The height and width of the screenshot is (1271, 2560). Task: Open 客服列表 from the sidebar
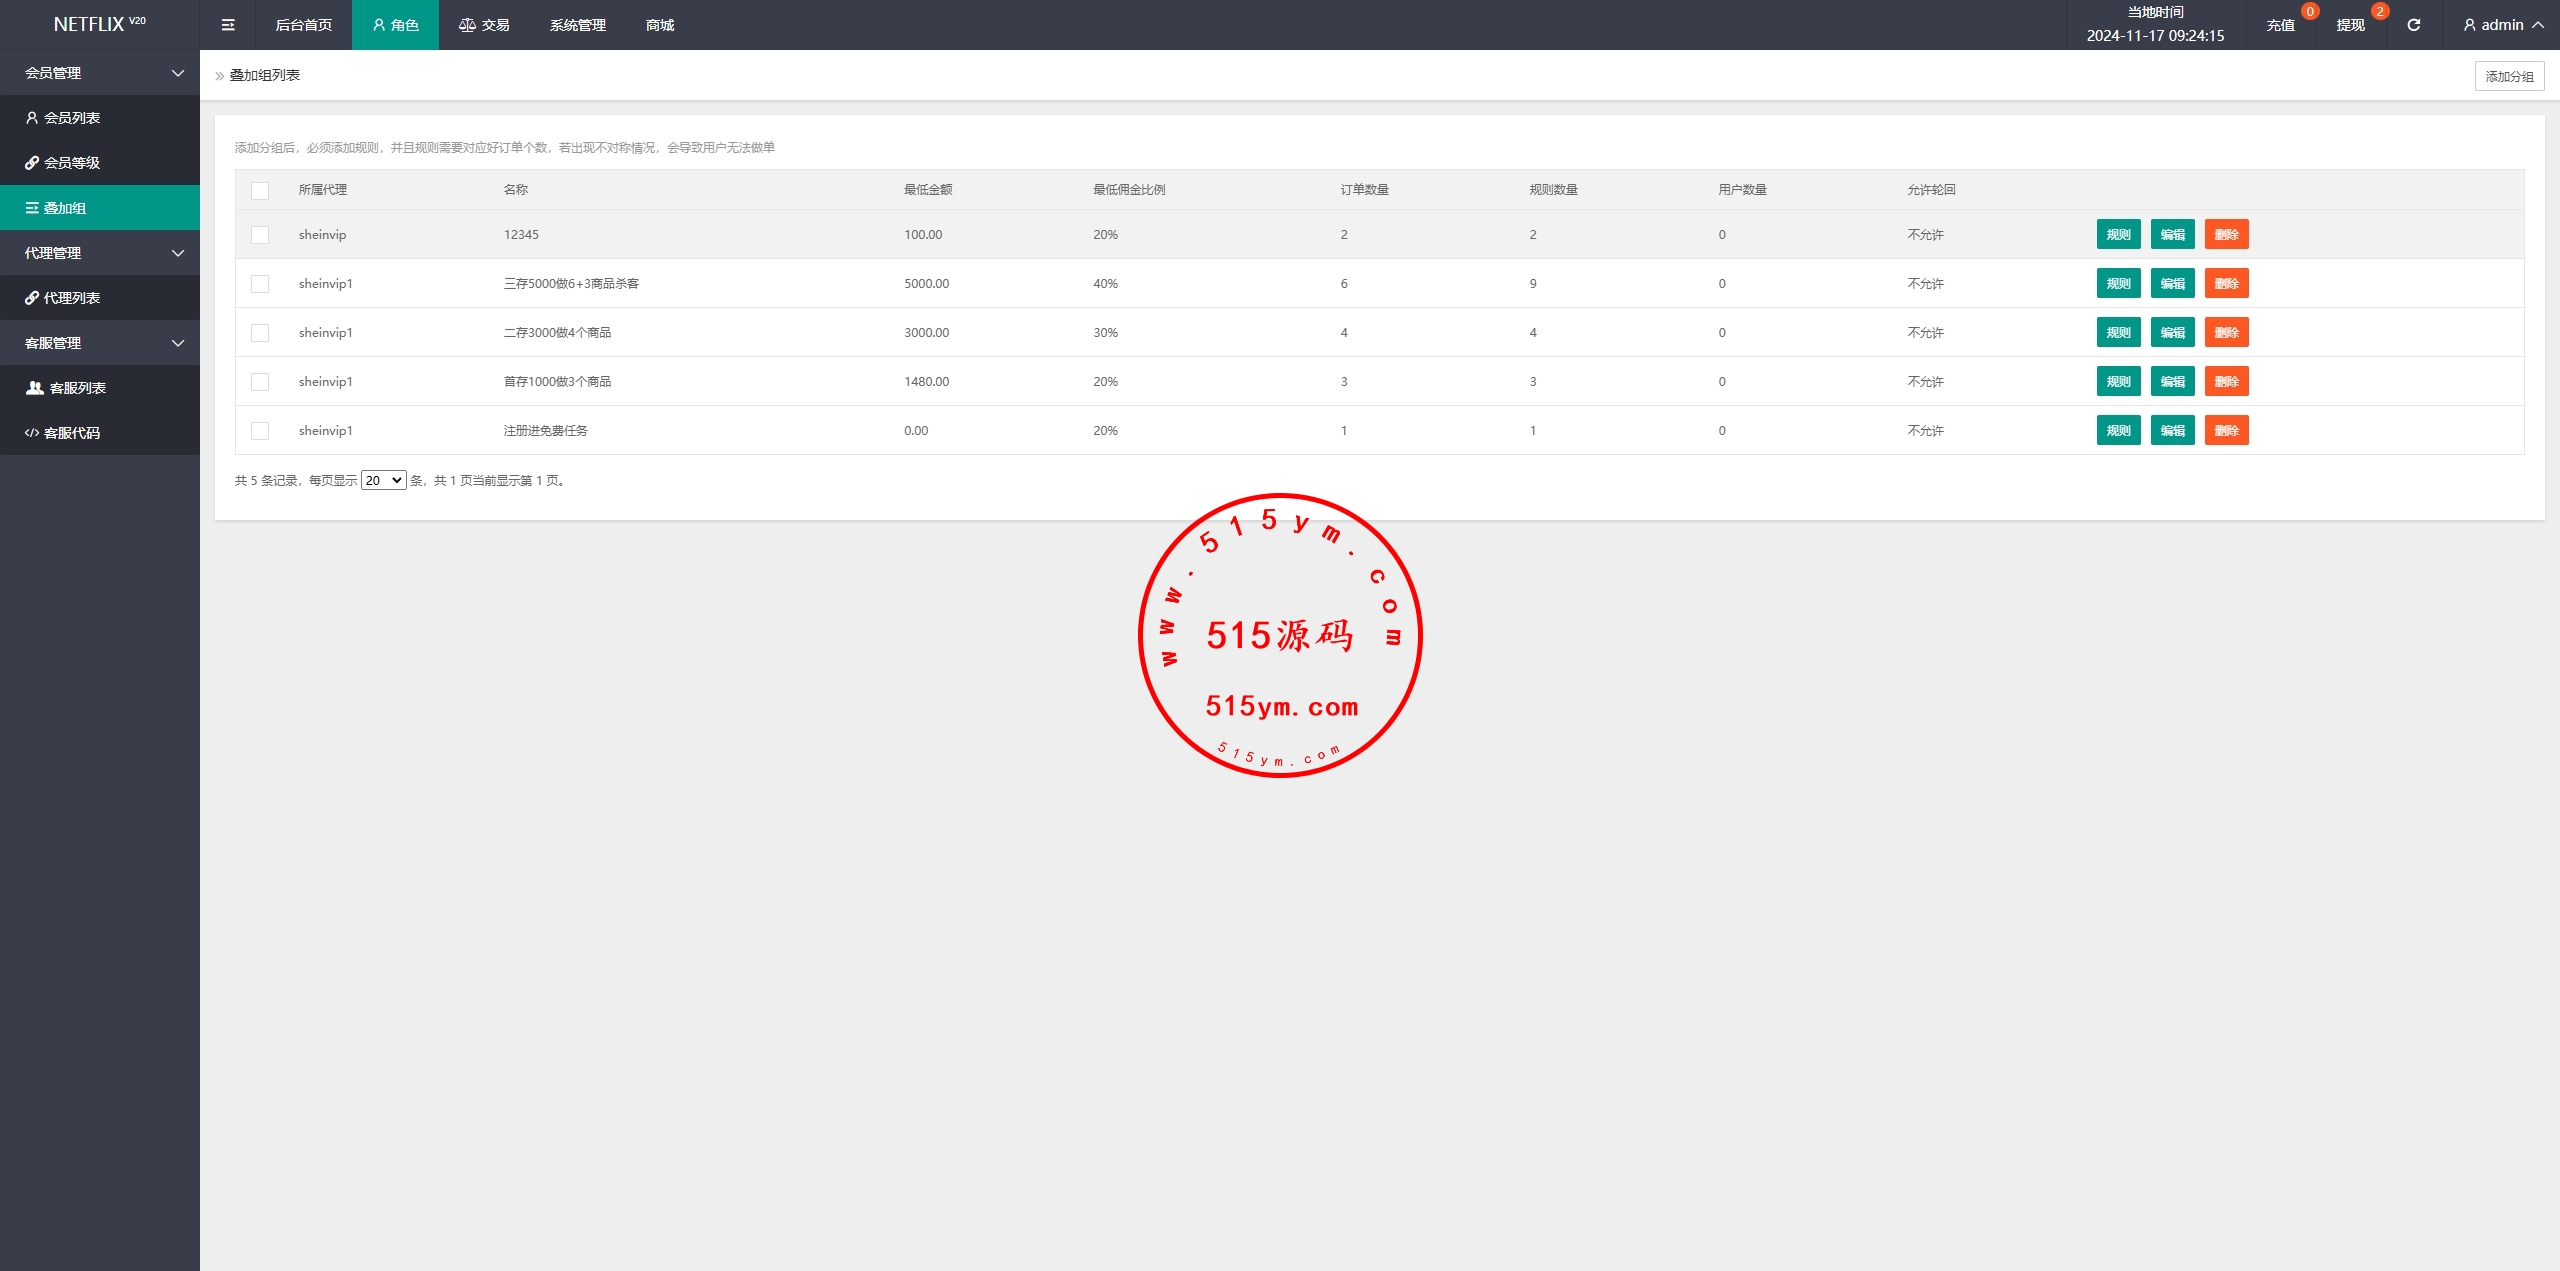point(77,388)
